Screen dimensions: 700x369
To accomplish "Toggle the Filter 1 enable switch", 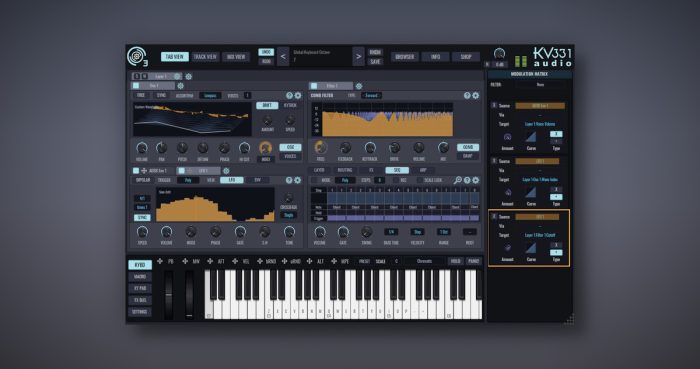I will [314, 86].
